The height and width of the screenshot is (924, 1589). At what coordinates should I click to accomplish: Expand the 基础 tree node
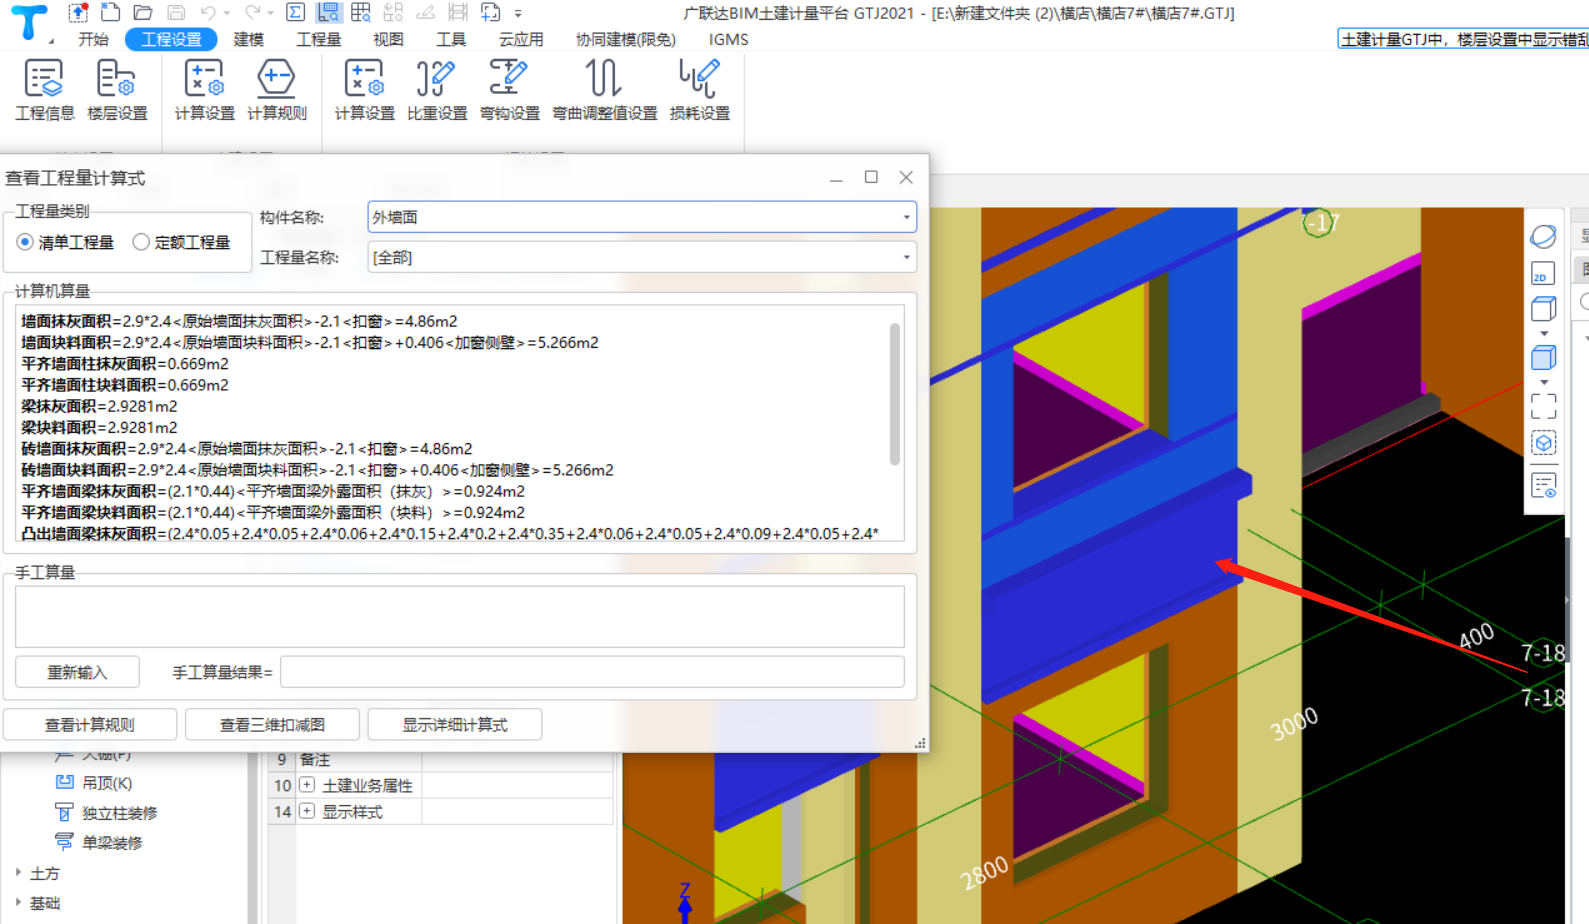point(18,903)
